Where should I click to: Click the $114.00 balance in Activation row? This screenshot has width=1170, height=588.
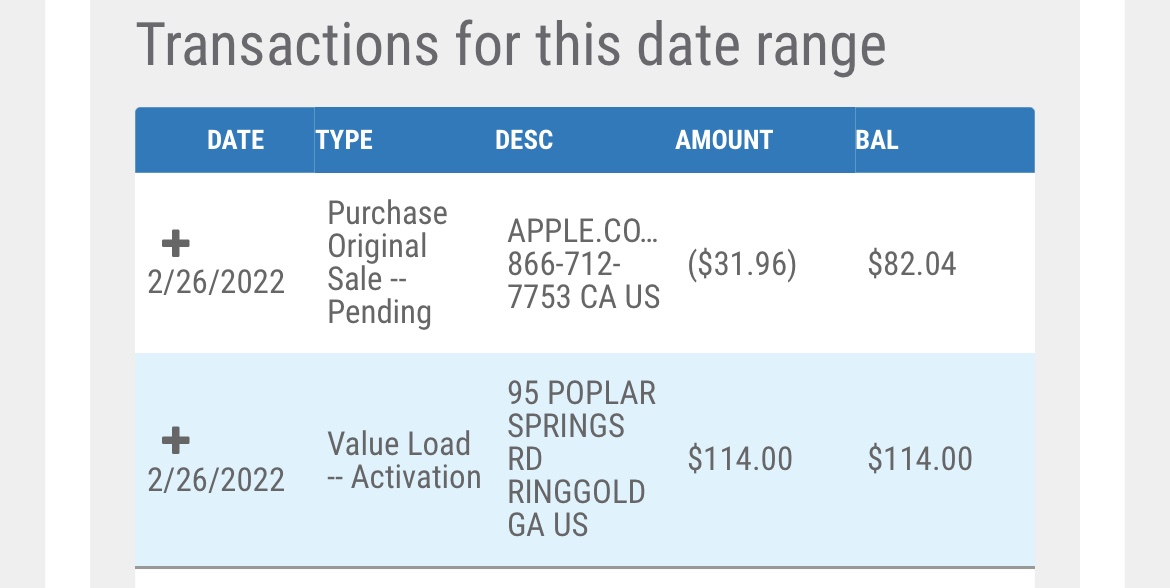pyautogui.click(x=920, y=459)
